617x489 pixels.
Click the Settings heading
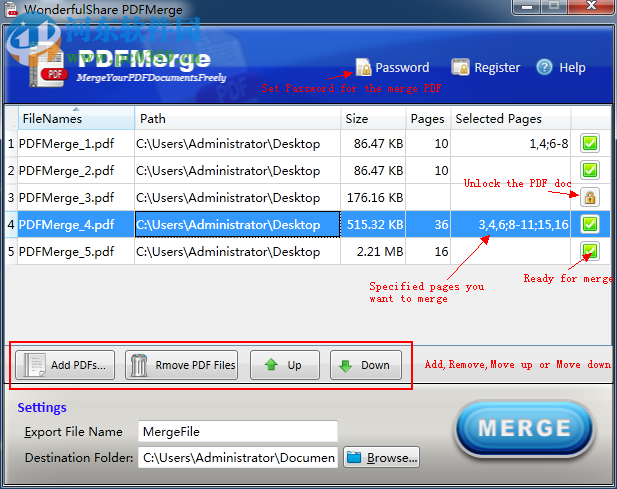click(x=42, y=408)
